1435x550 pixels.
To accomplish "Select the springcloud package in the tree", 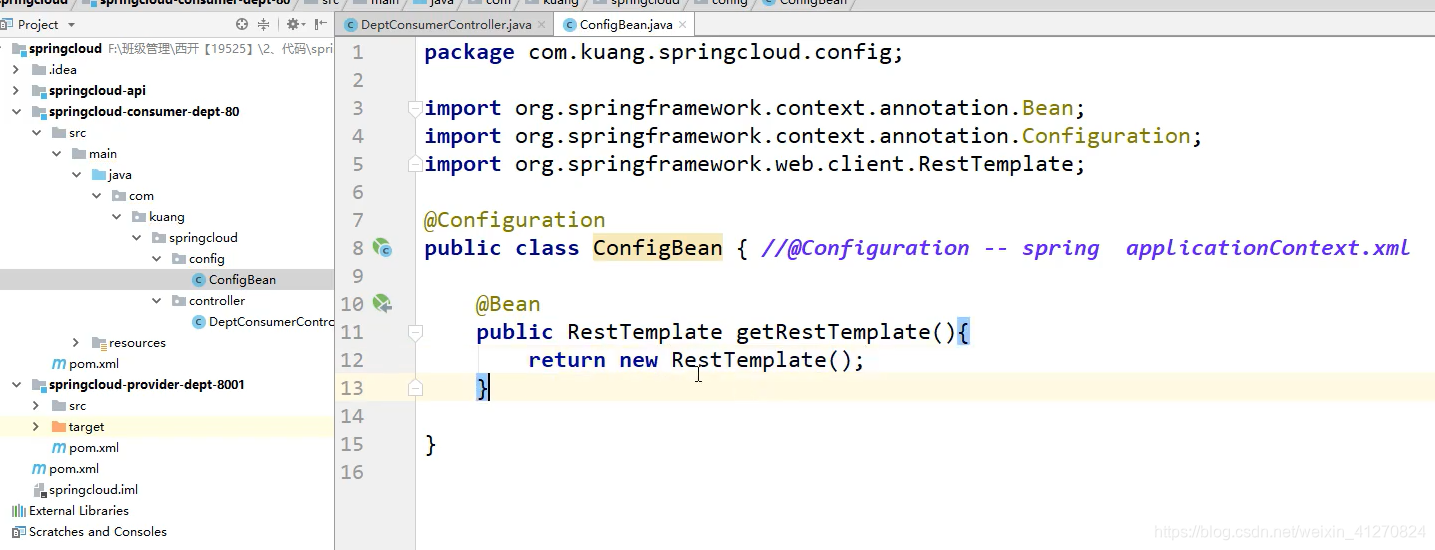I will point(203,238).
